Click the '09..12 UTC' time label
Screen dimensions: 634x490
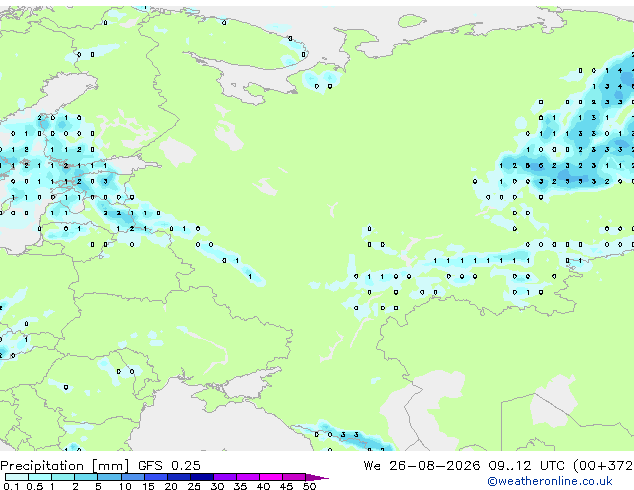[x=526, y=466]
